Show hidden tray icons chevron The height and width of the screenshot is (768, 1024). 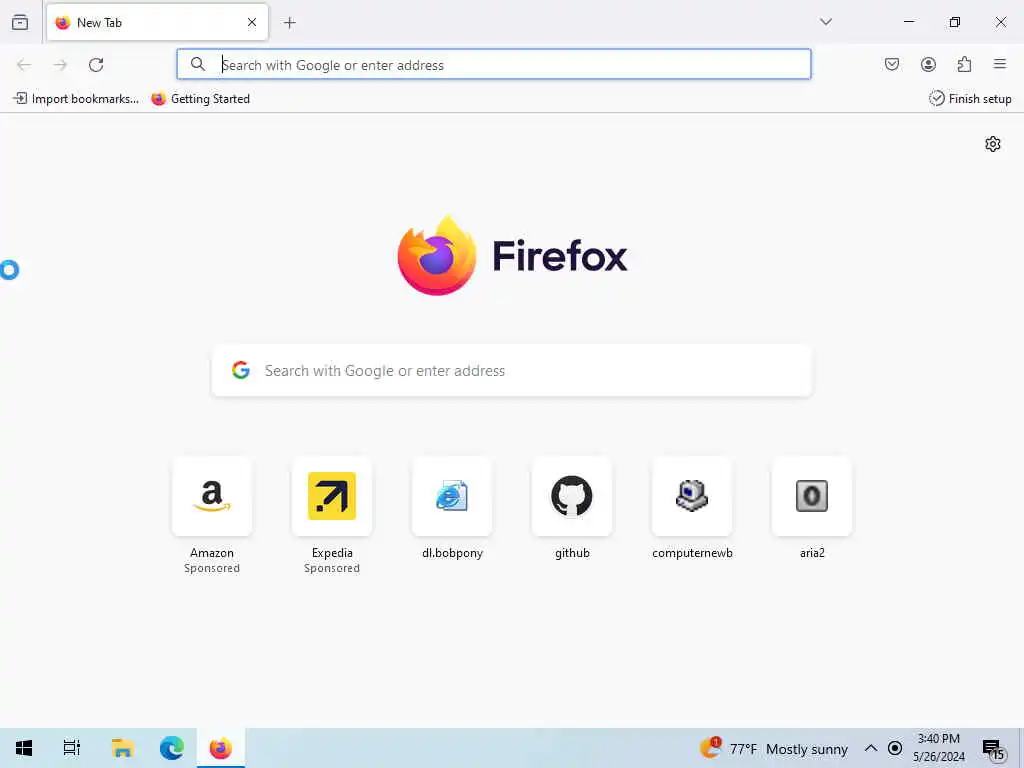tap(871, 748)
